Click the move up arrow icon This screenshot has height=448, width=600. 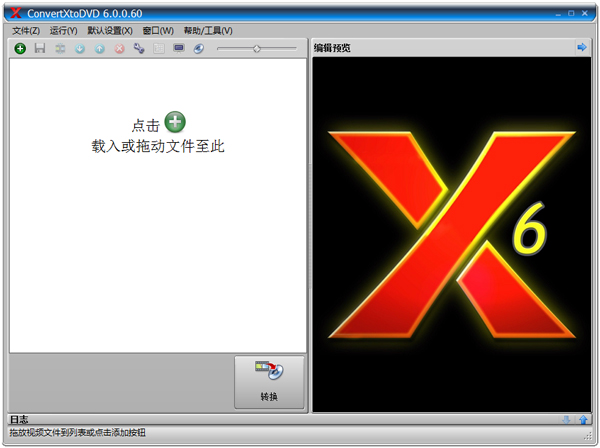(x=99, y=49)
